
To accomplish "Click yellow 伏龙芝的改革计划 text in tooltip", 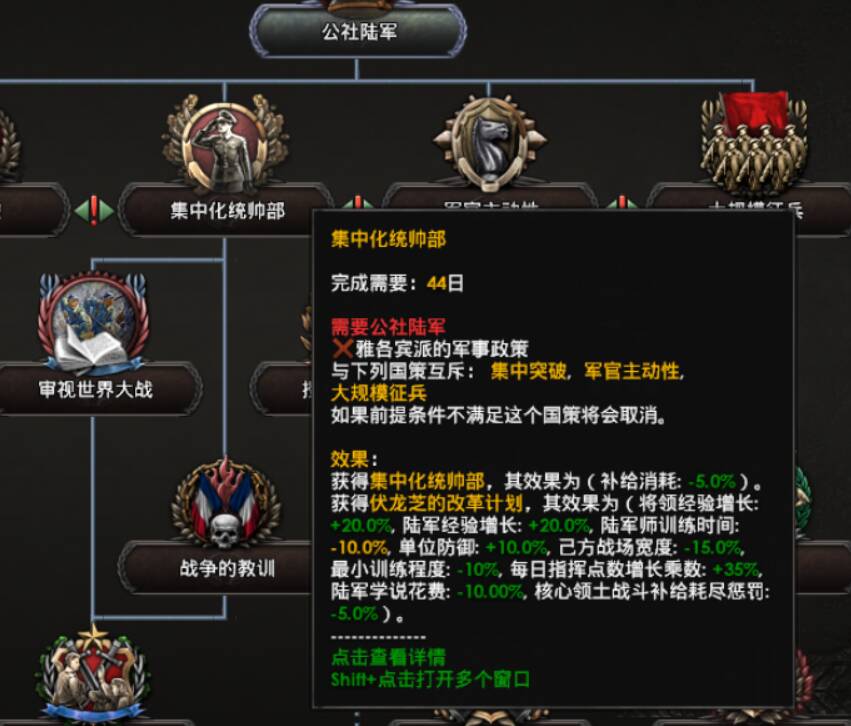I will pos(446,503).
